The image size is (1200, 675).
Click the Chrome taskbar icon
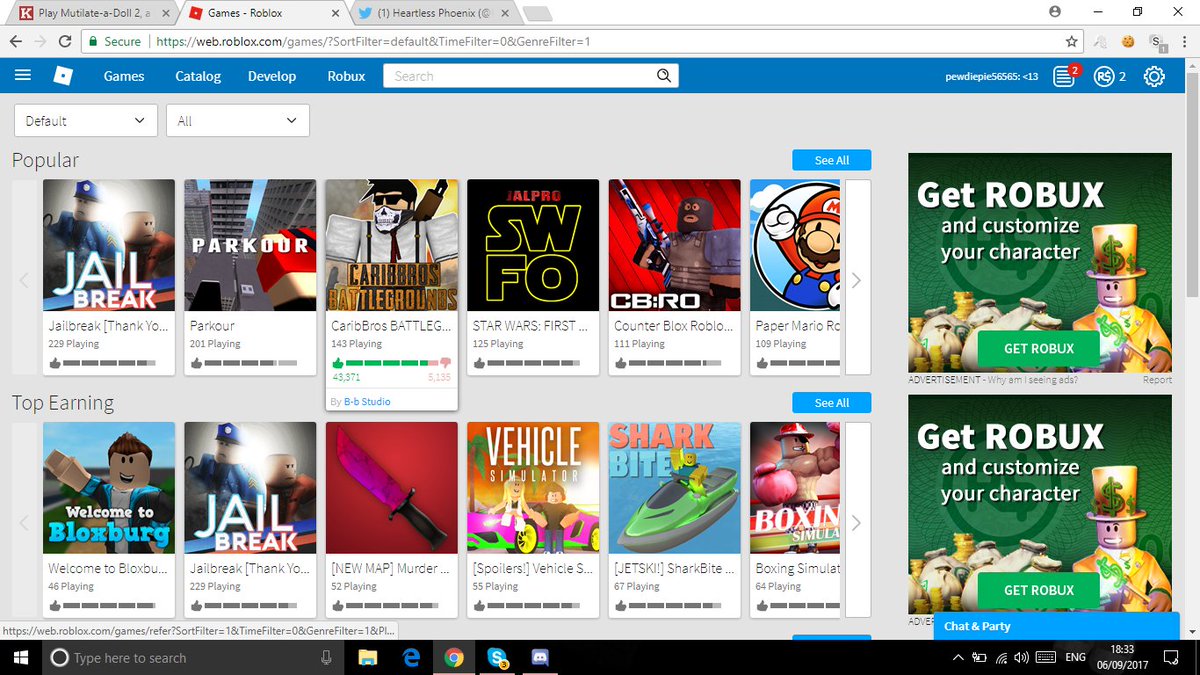(x=454, y=657)
